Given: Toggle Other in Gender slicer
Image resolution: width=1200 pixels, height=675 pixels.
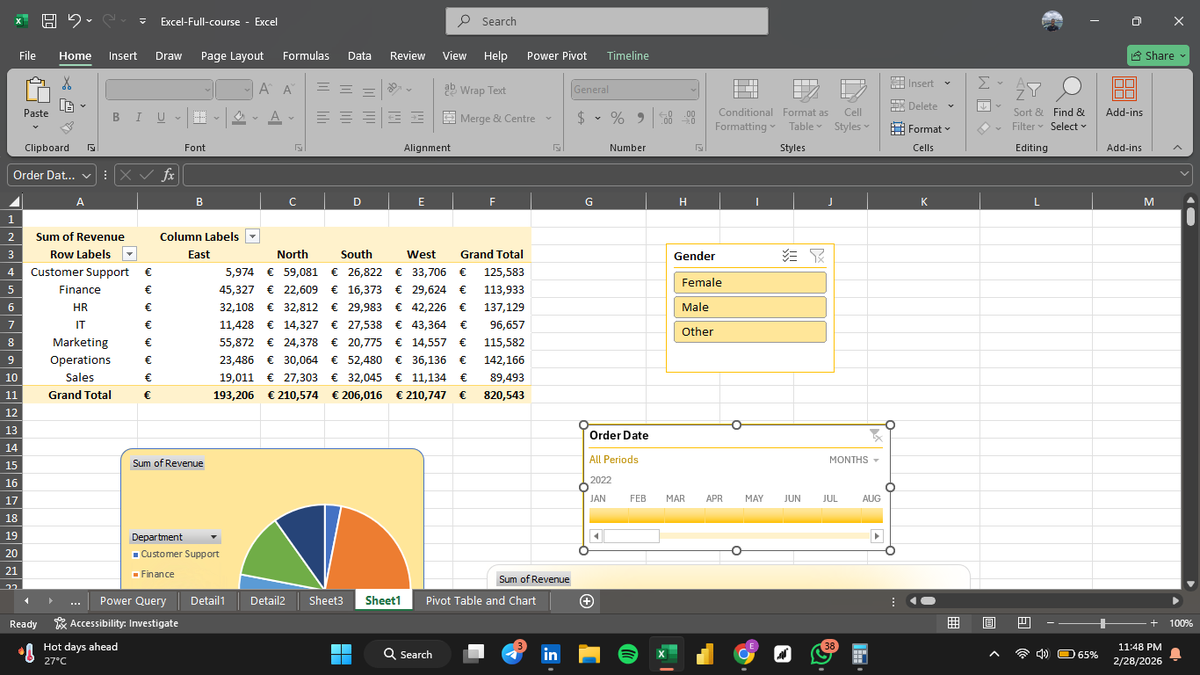Looking at the screenshot, I should point(751,331).
